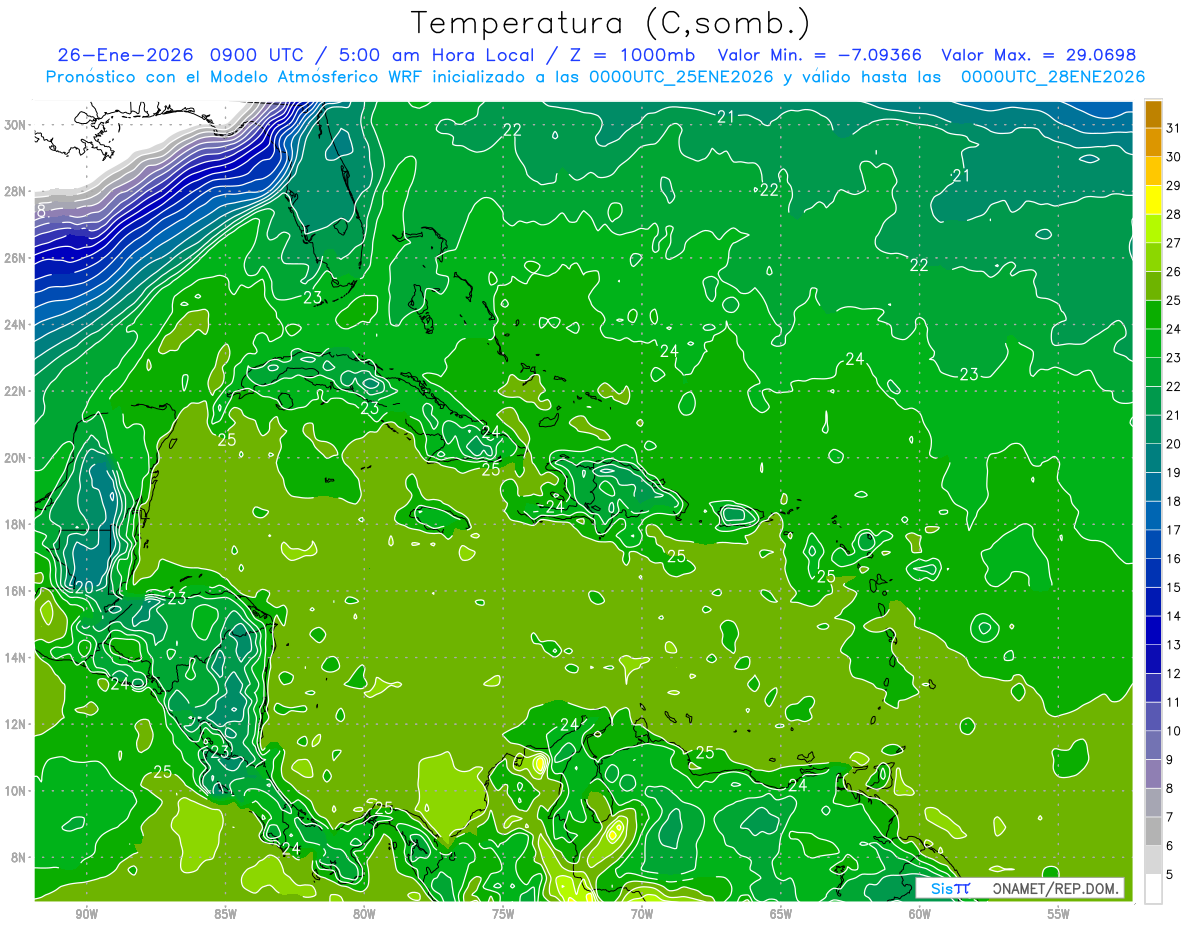The width and height of the screenshot is (1200, 927).
Task: Click legend value 5
Action: point(1170,875)
